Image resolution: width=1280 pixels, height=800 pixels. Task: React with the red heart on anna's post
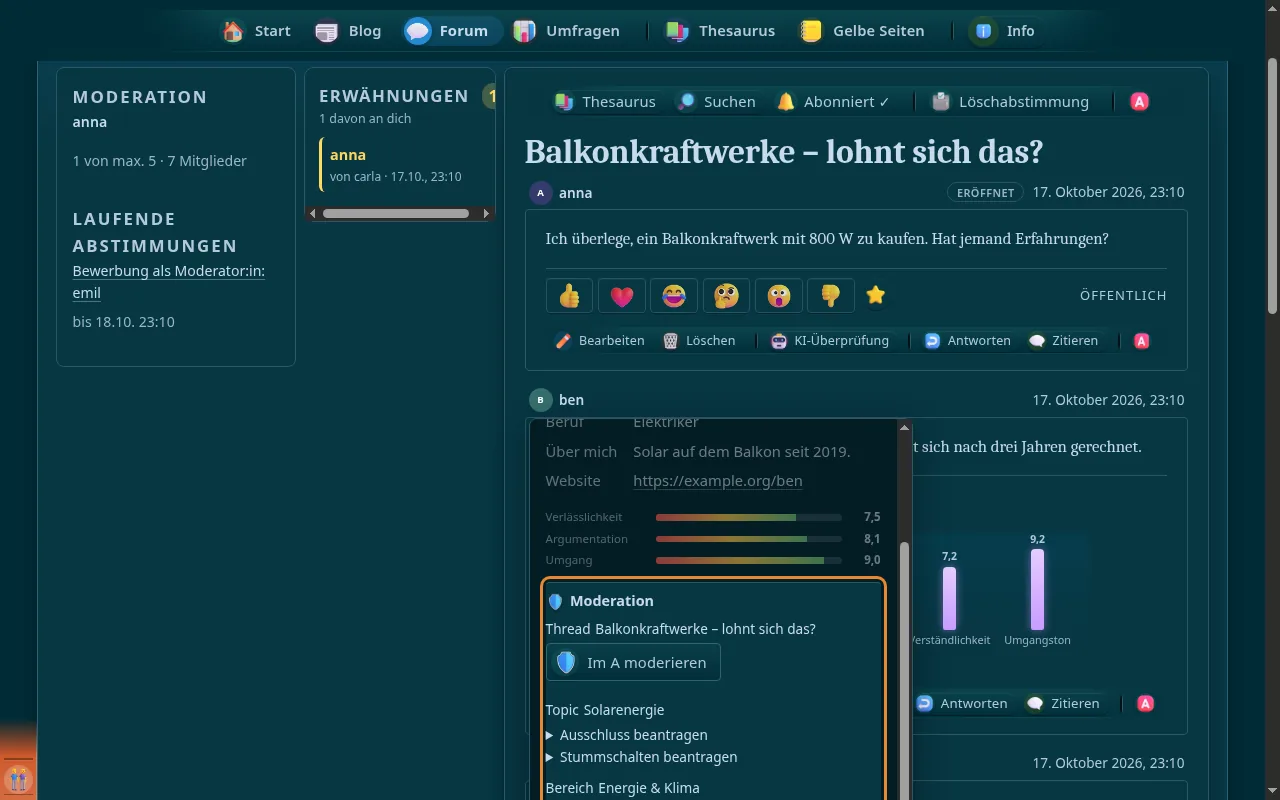click(622, 296)
